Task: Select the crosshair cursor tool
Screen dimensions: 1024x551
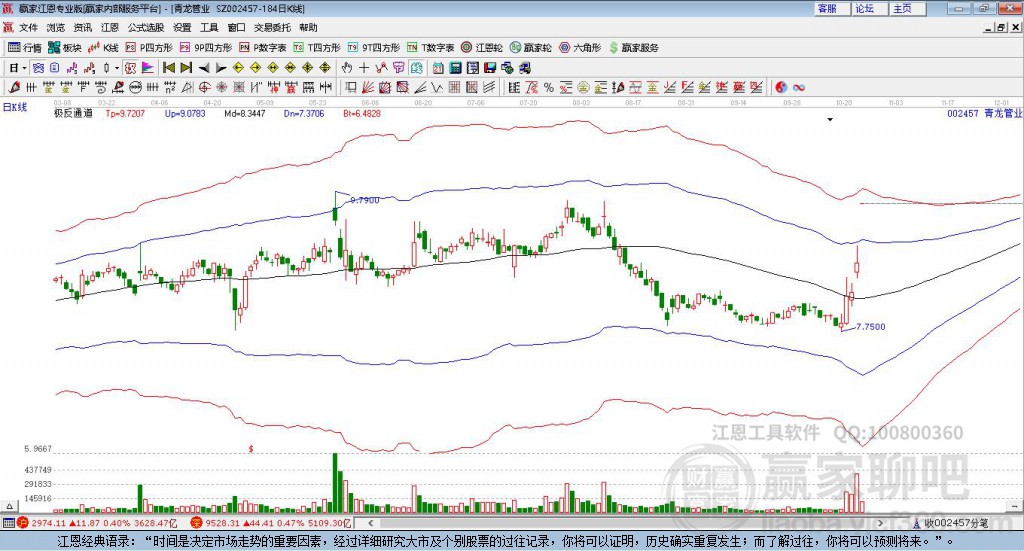Action: click(x=364, y=67)
